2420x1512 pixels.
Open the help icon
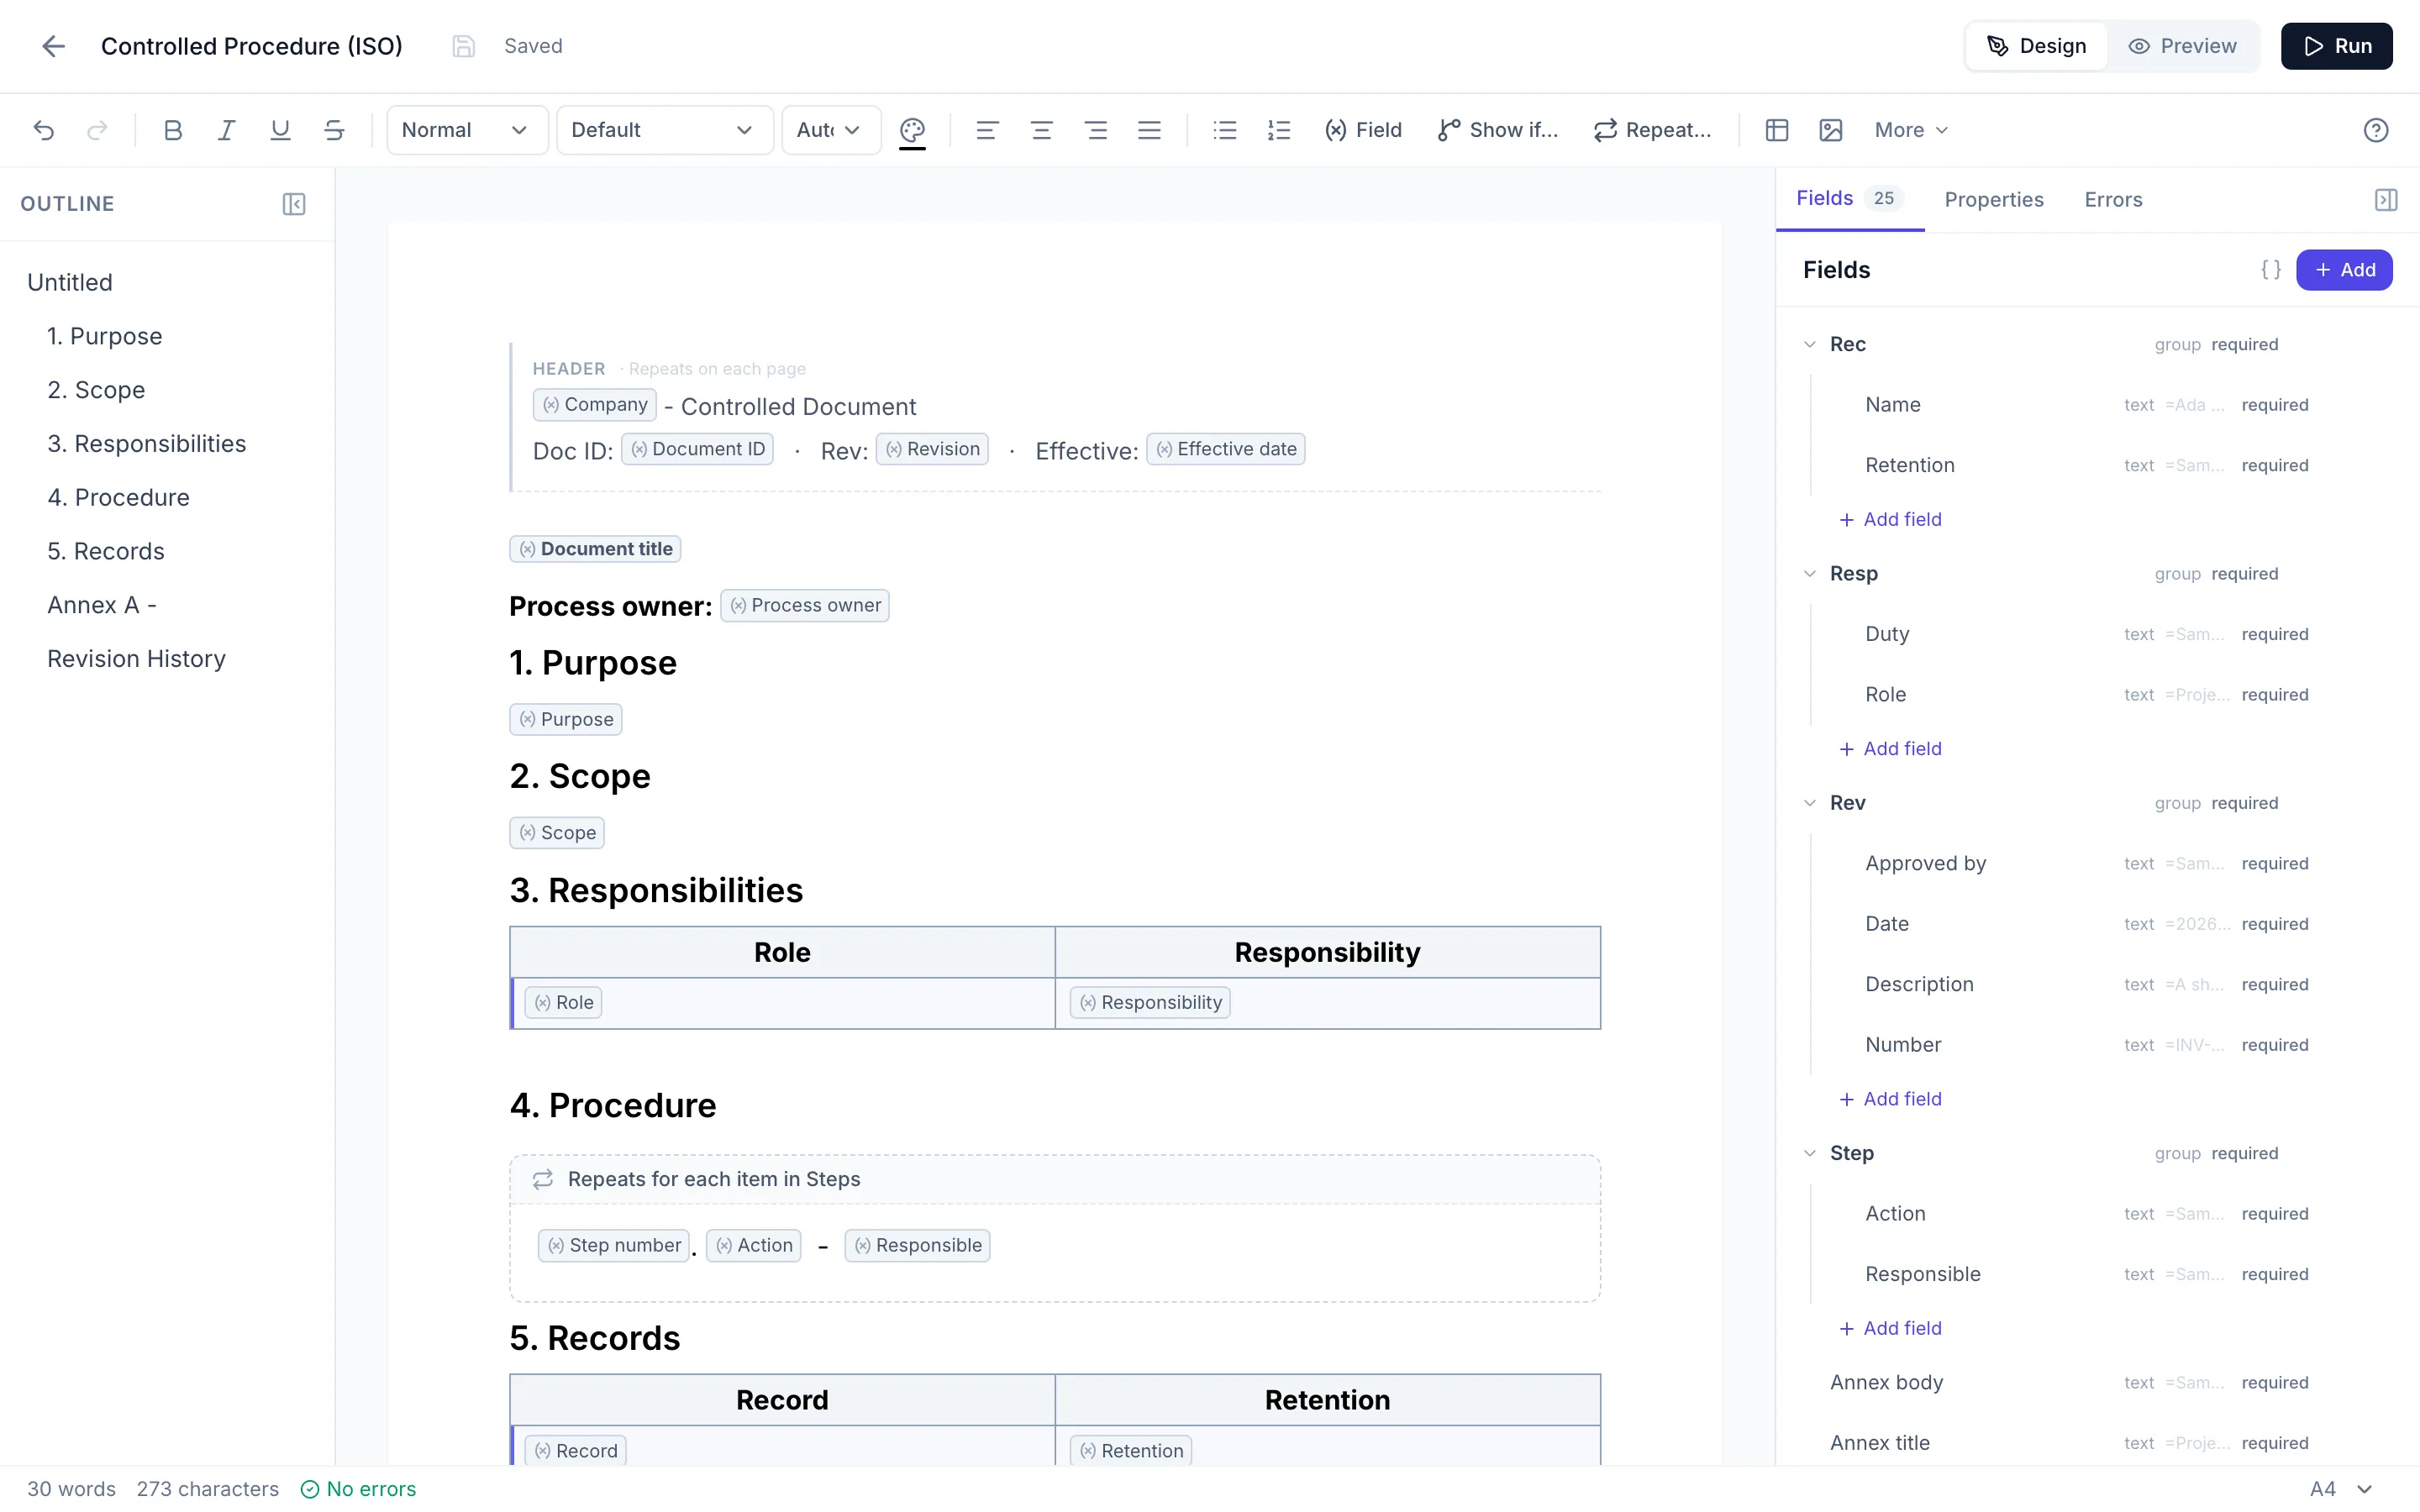pyautogui.click(x=2376, y=130)
